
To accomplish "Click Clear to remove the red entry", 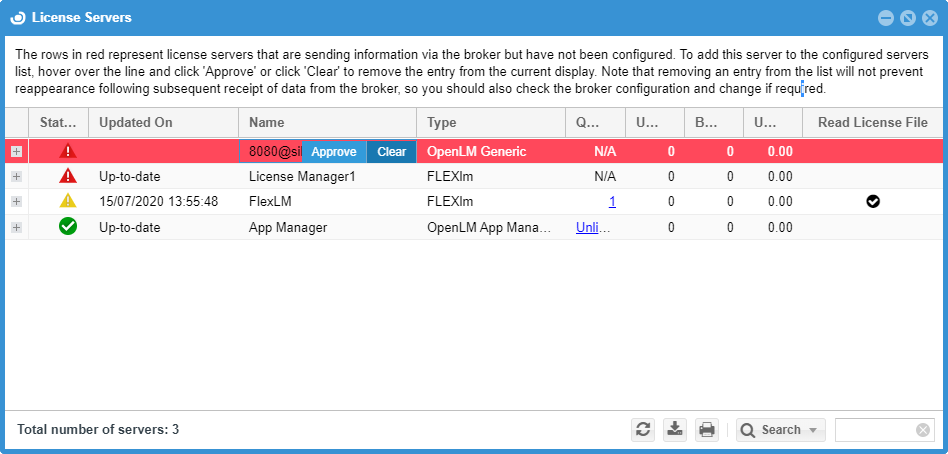I will pyautogui.click(x=391, y=152).
